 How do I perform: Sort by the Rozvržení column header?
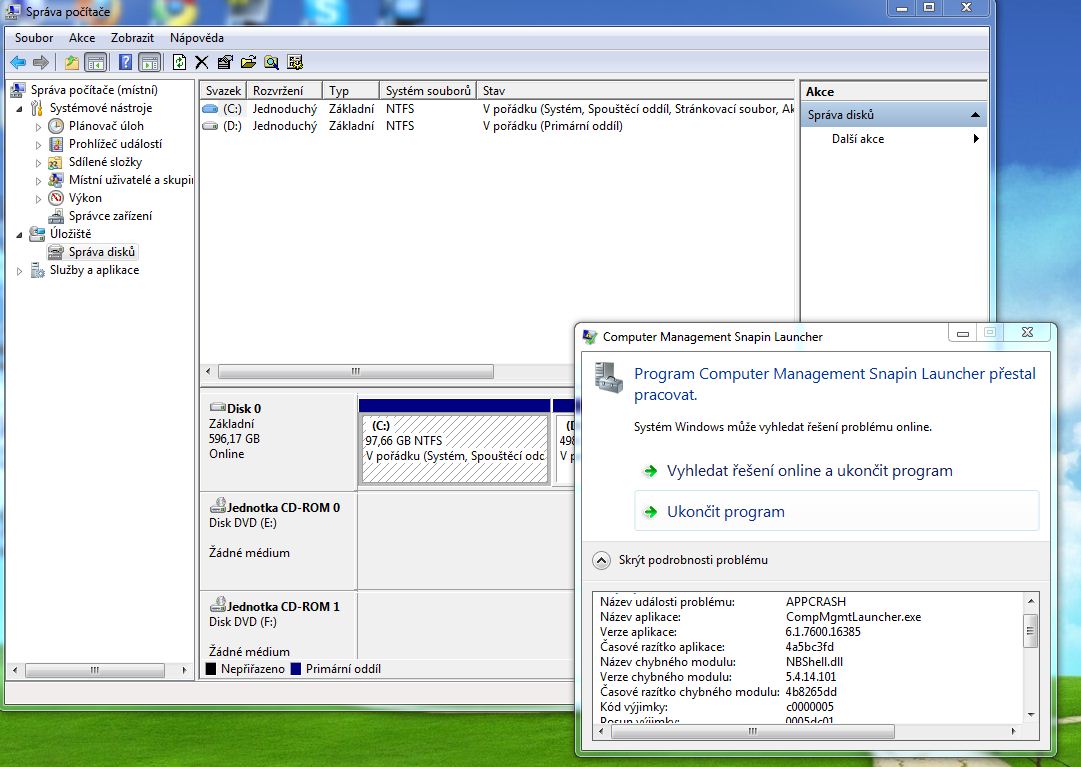285,90
